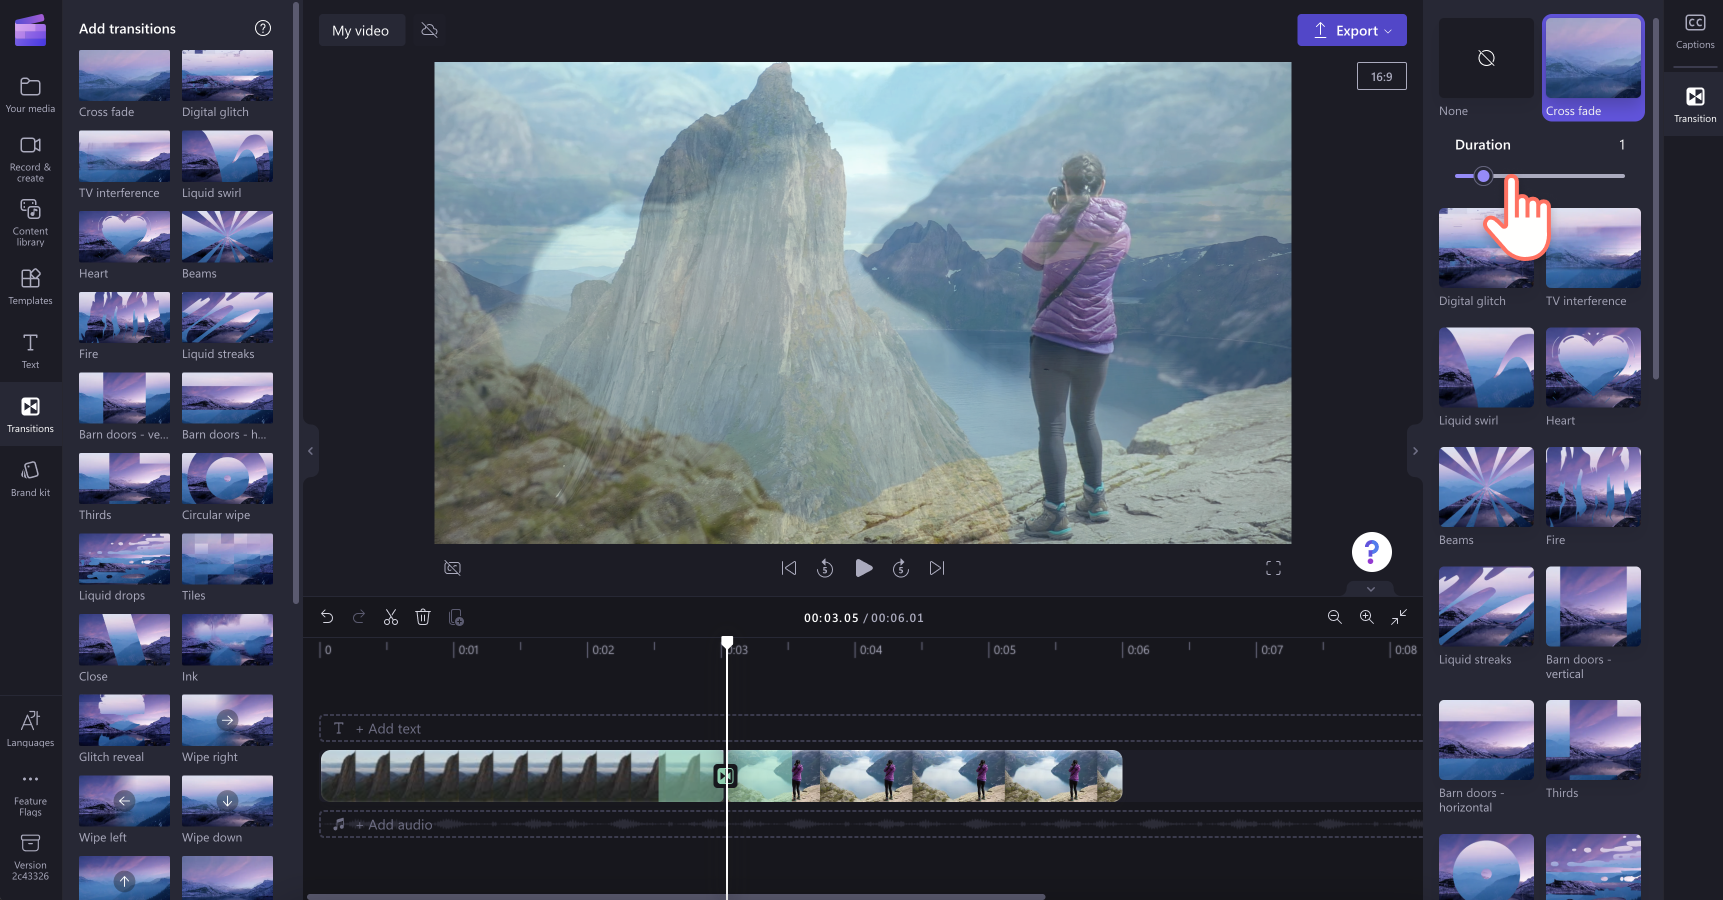Click the Clipchamp logo icon
This screenshot has height=900, width=1723.
click(x=30, y=30)
